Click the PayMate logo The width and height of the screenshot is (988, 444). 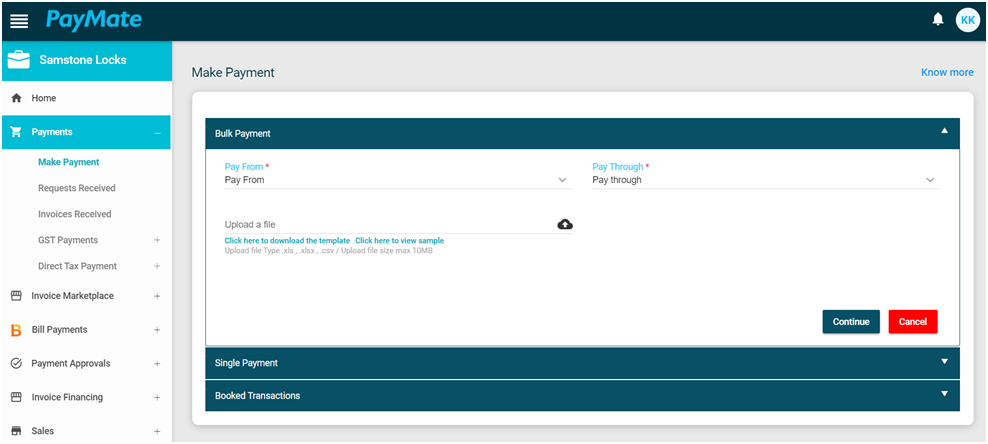(94, 20)
